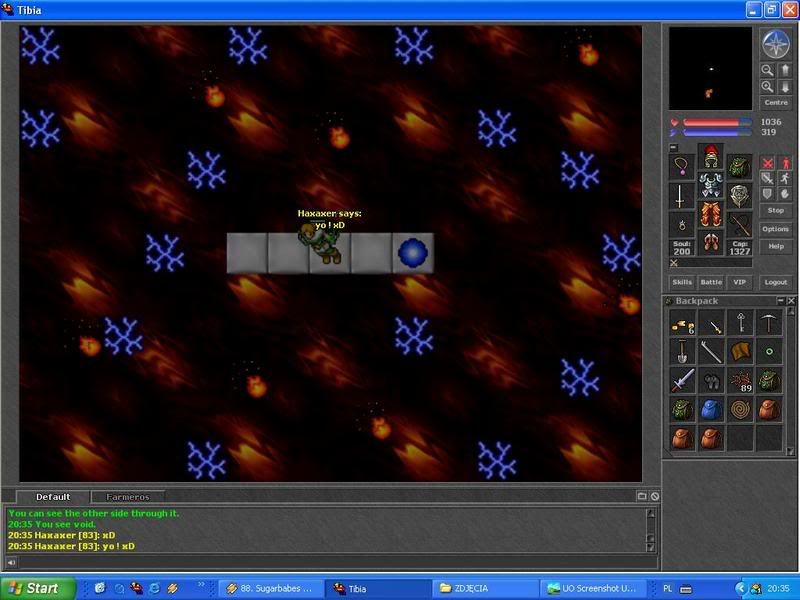Viewport: 800px width, 600px height.
Task: Open the Windows Start menu
Action: [38, 588]
